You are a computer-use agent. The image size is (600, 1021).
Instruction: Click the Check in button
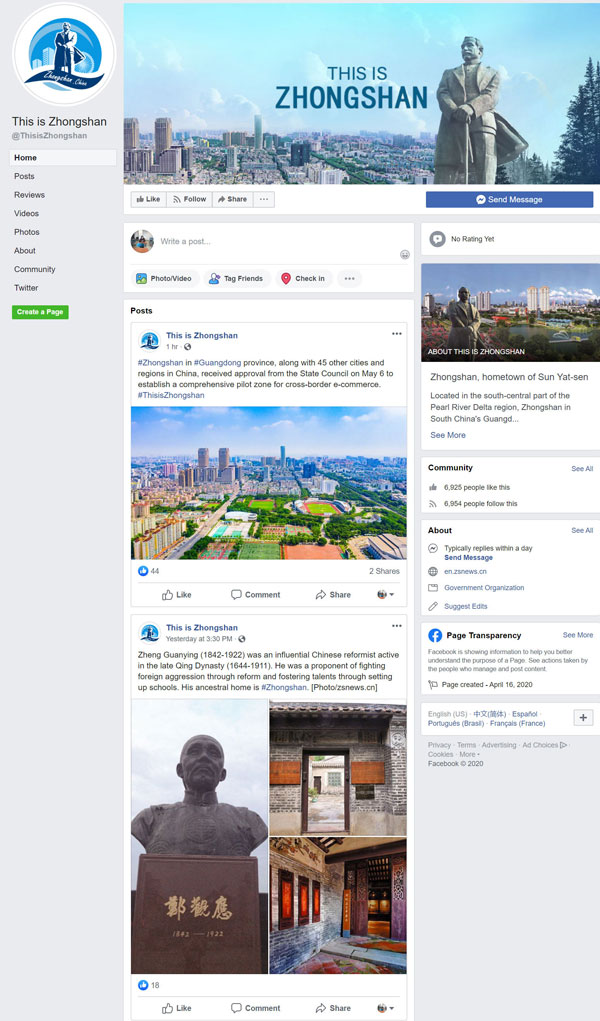[304, 279]
